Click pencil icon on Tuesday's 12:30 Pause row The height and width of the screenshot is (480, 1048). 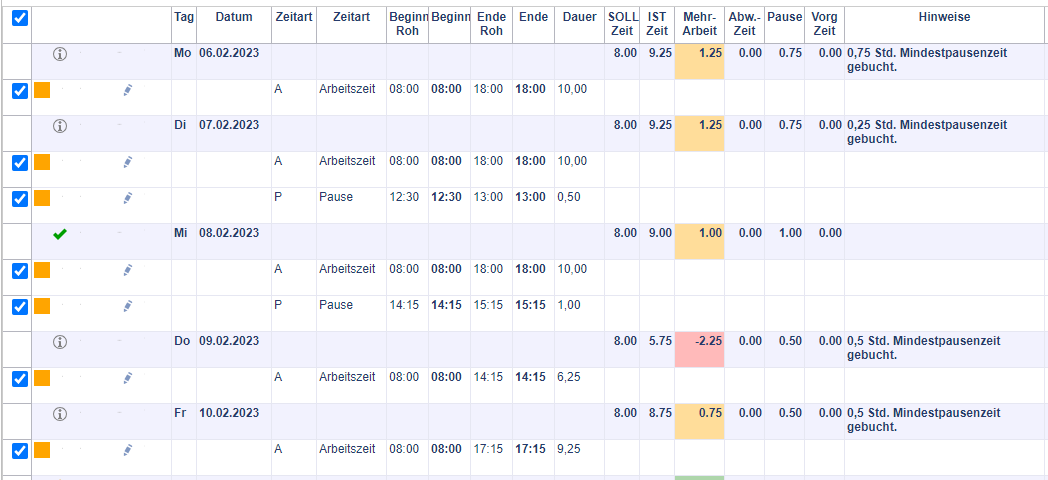tap(127, 198)
